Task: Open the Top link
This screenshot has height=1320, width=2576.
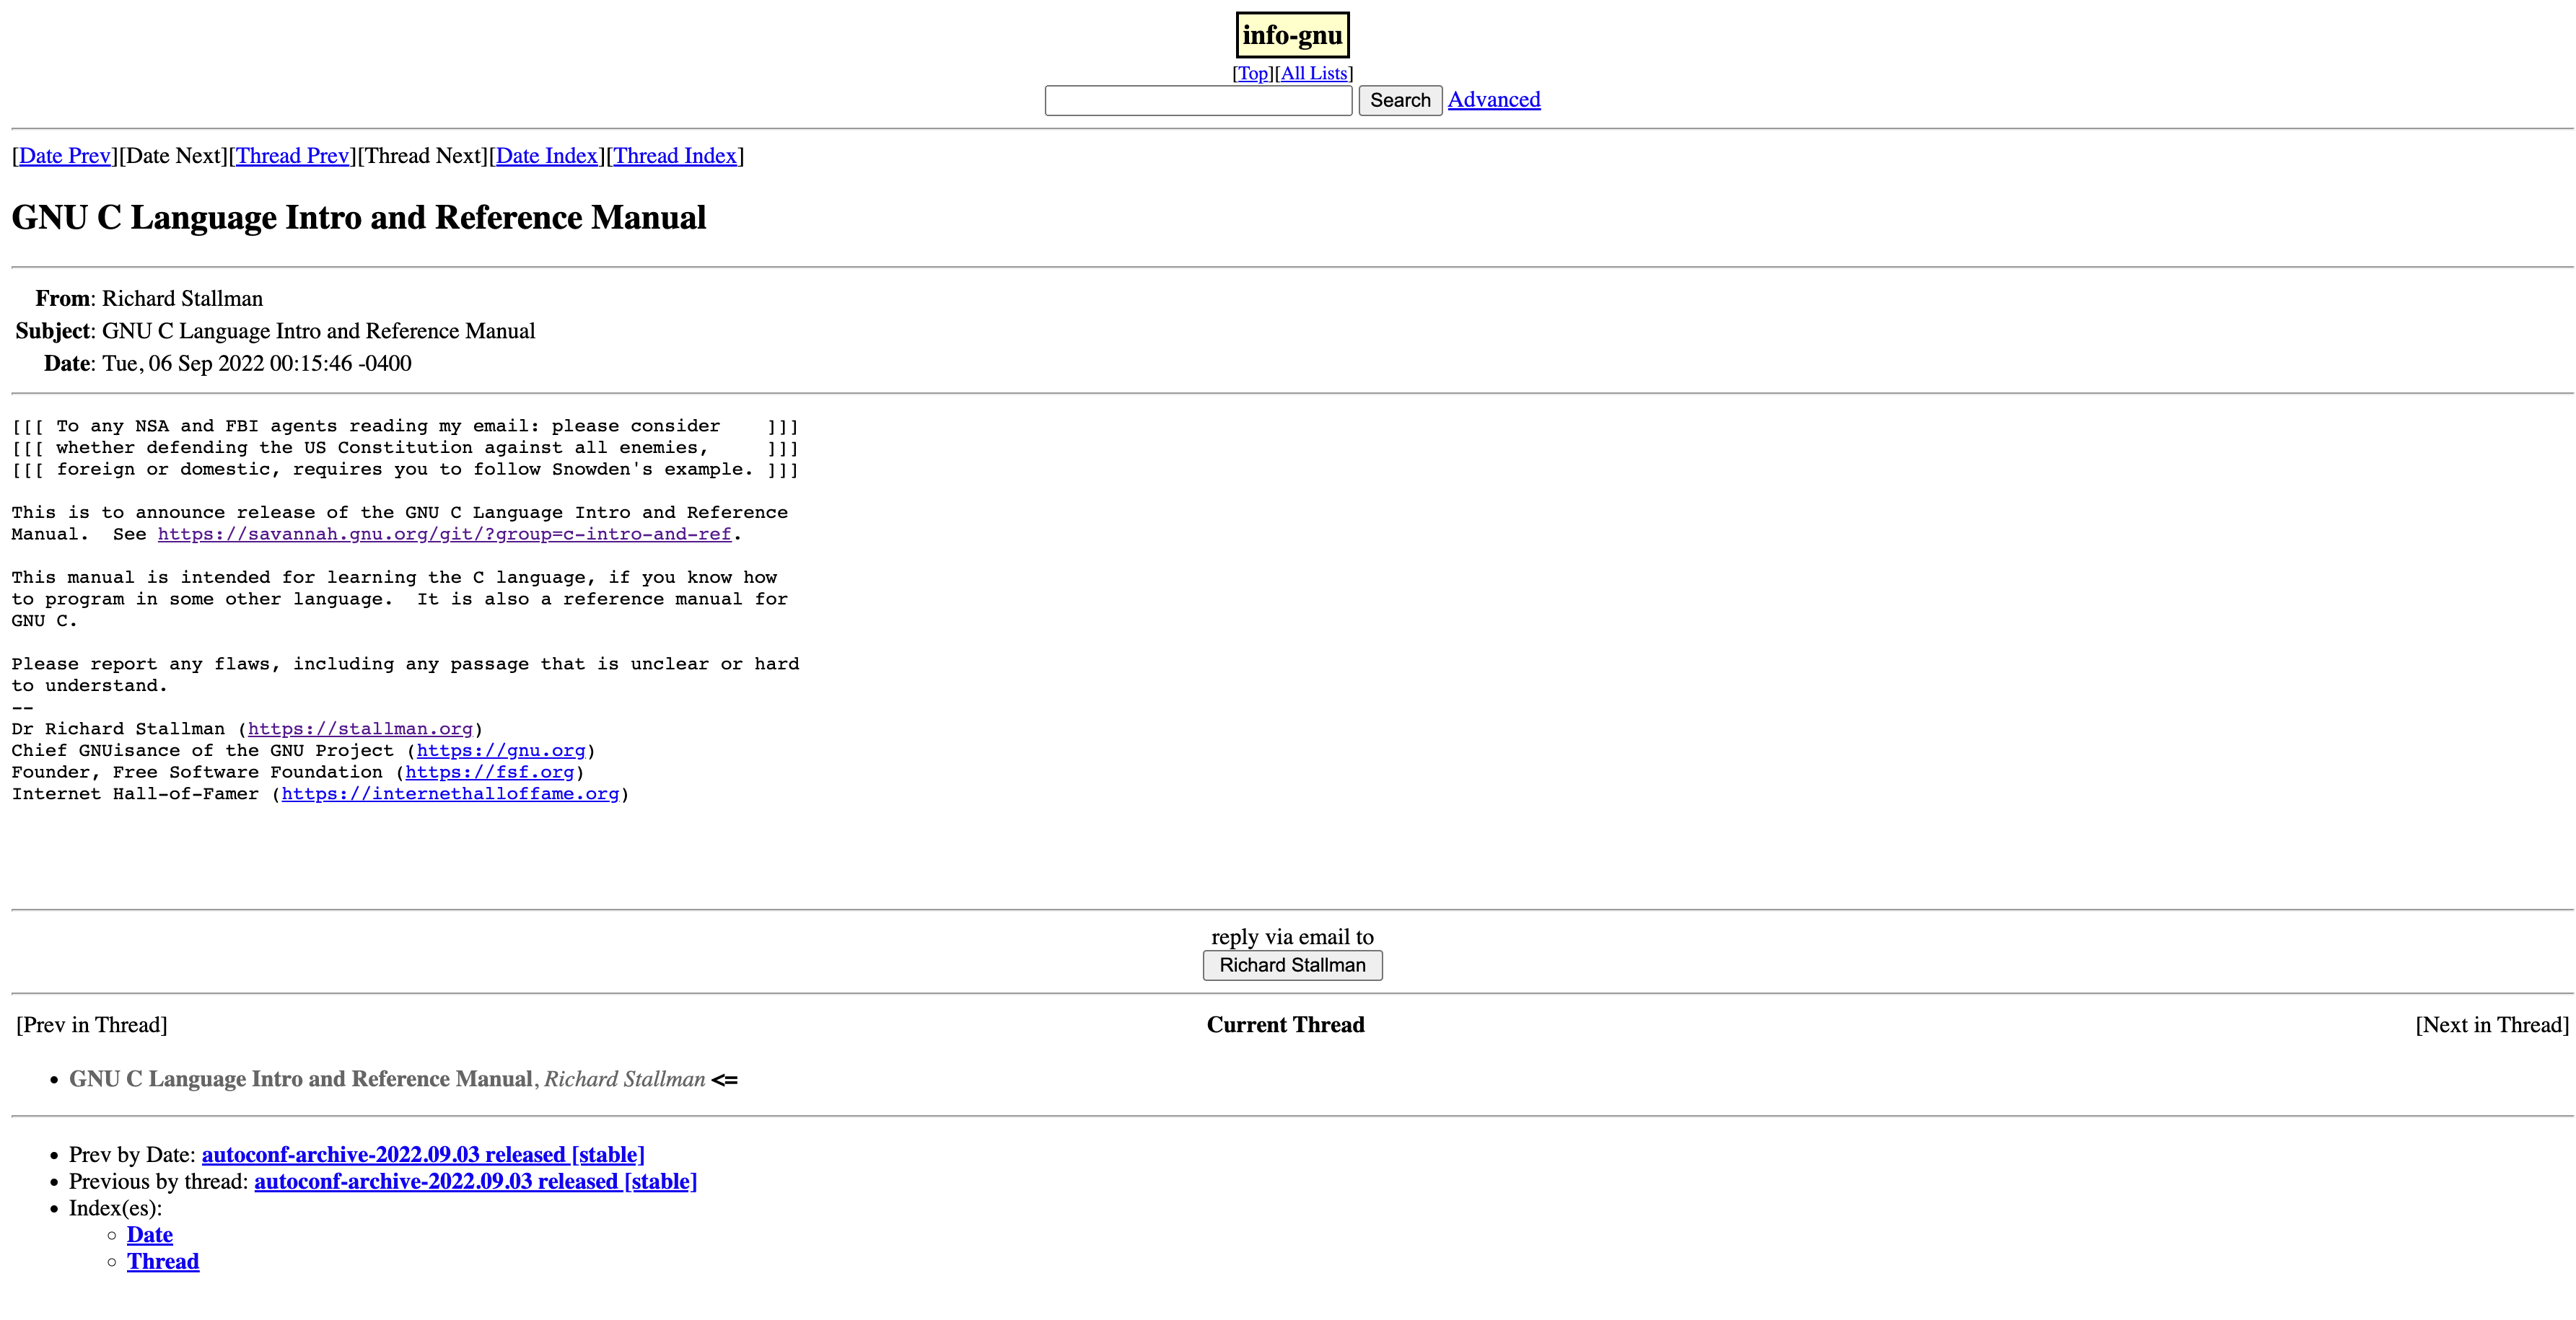Action: pyautogui.click(x=1253, y=73)
